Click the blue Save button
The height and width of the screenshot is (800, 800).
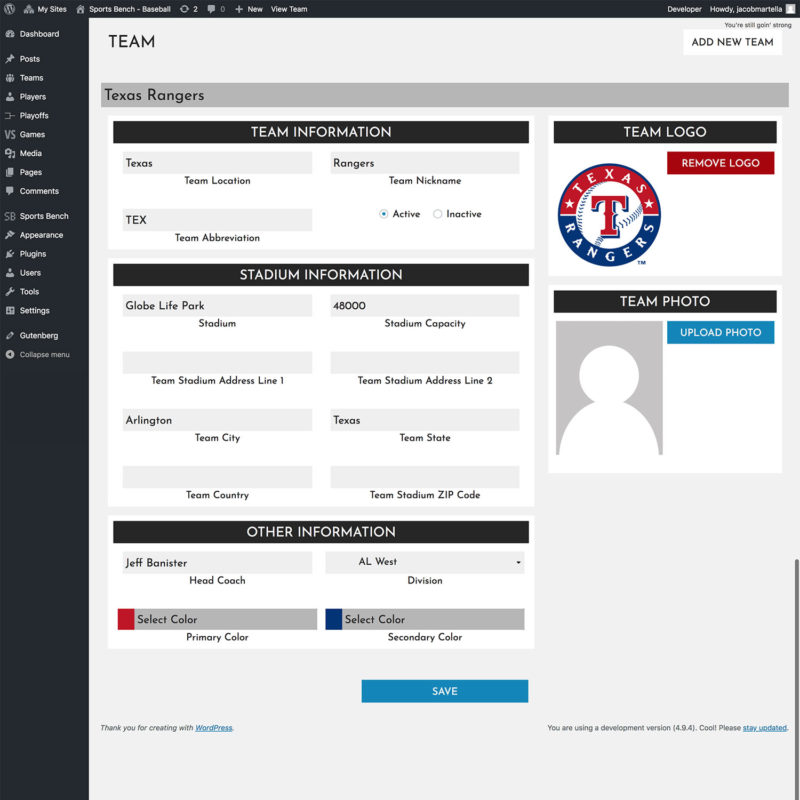point(444,691)
